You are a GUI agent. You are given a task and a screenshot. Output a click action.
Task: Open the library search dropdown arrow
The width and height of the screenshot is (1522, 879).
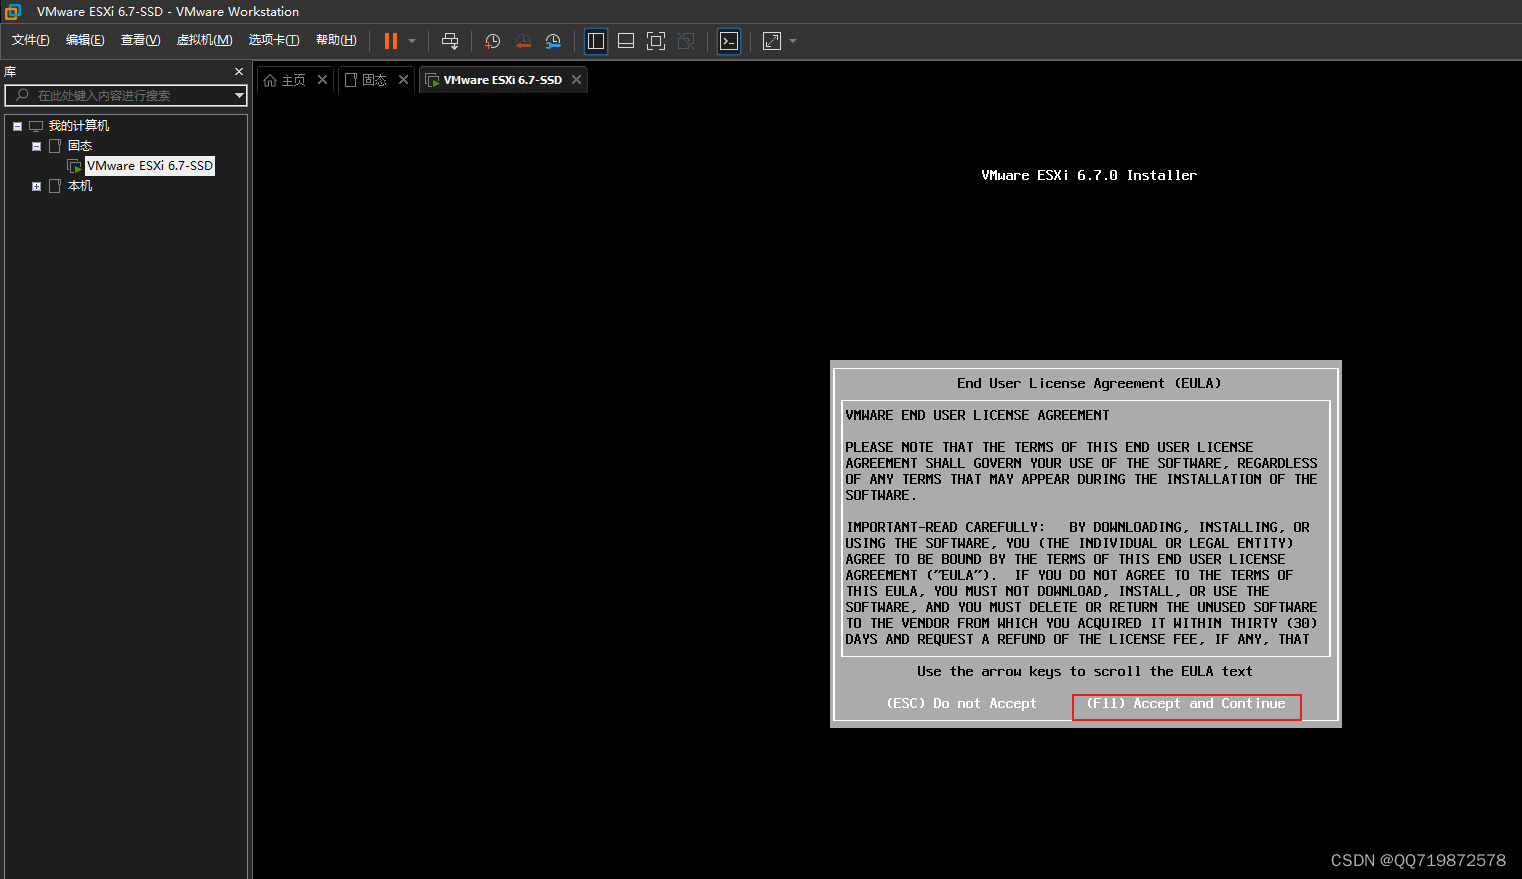[x=239, y=96]
